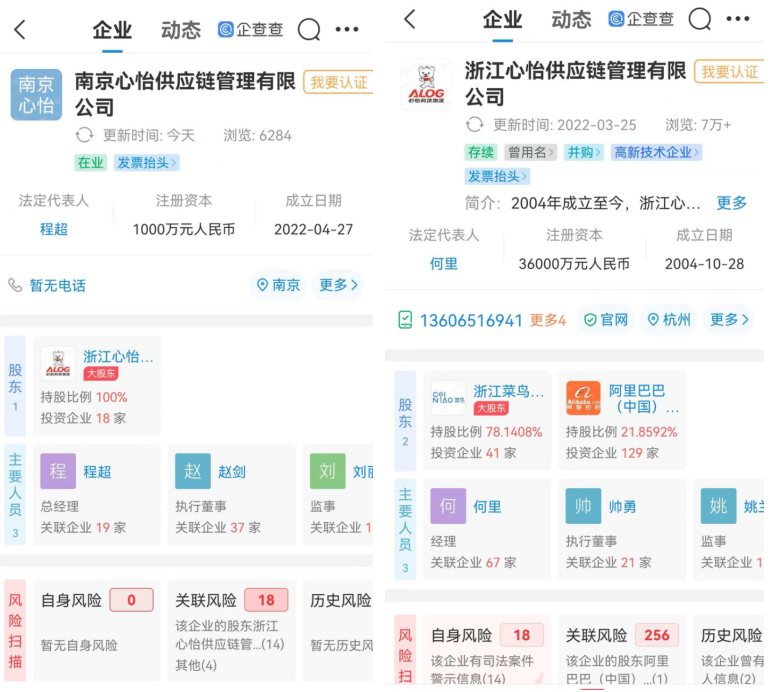Open 自身风险 card showing 0

97,630
